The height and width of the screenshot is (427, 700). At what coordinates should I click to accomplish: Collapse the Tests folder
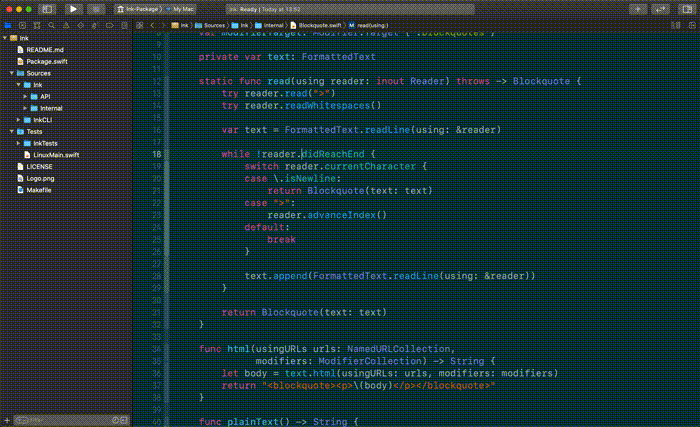[12, 131]
